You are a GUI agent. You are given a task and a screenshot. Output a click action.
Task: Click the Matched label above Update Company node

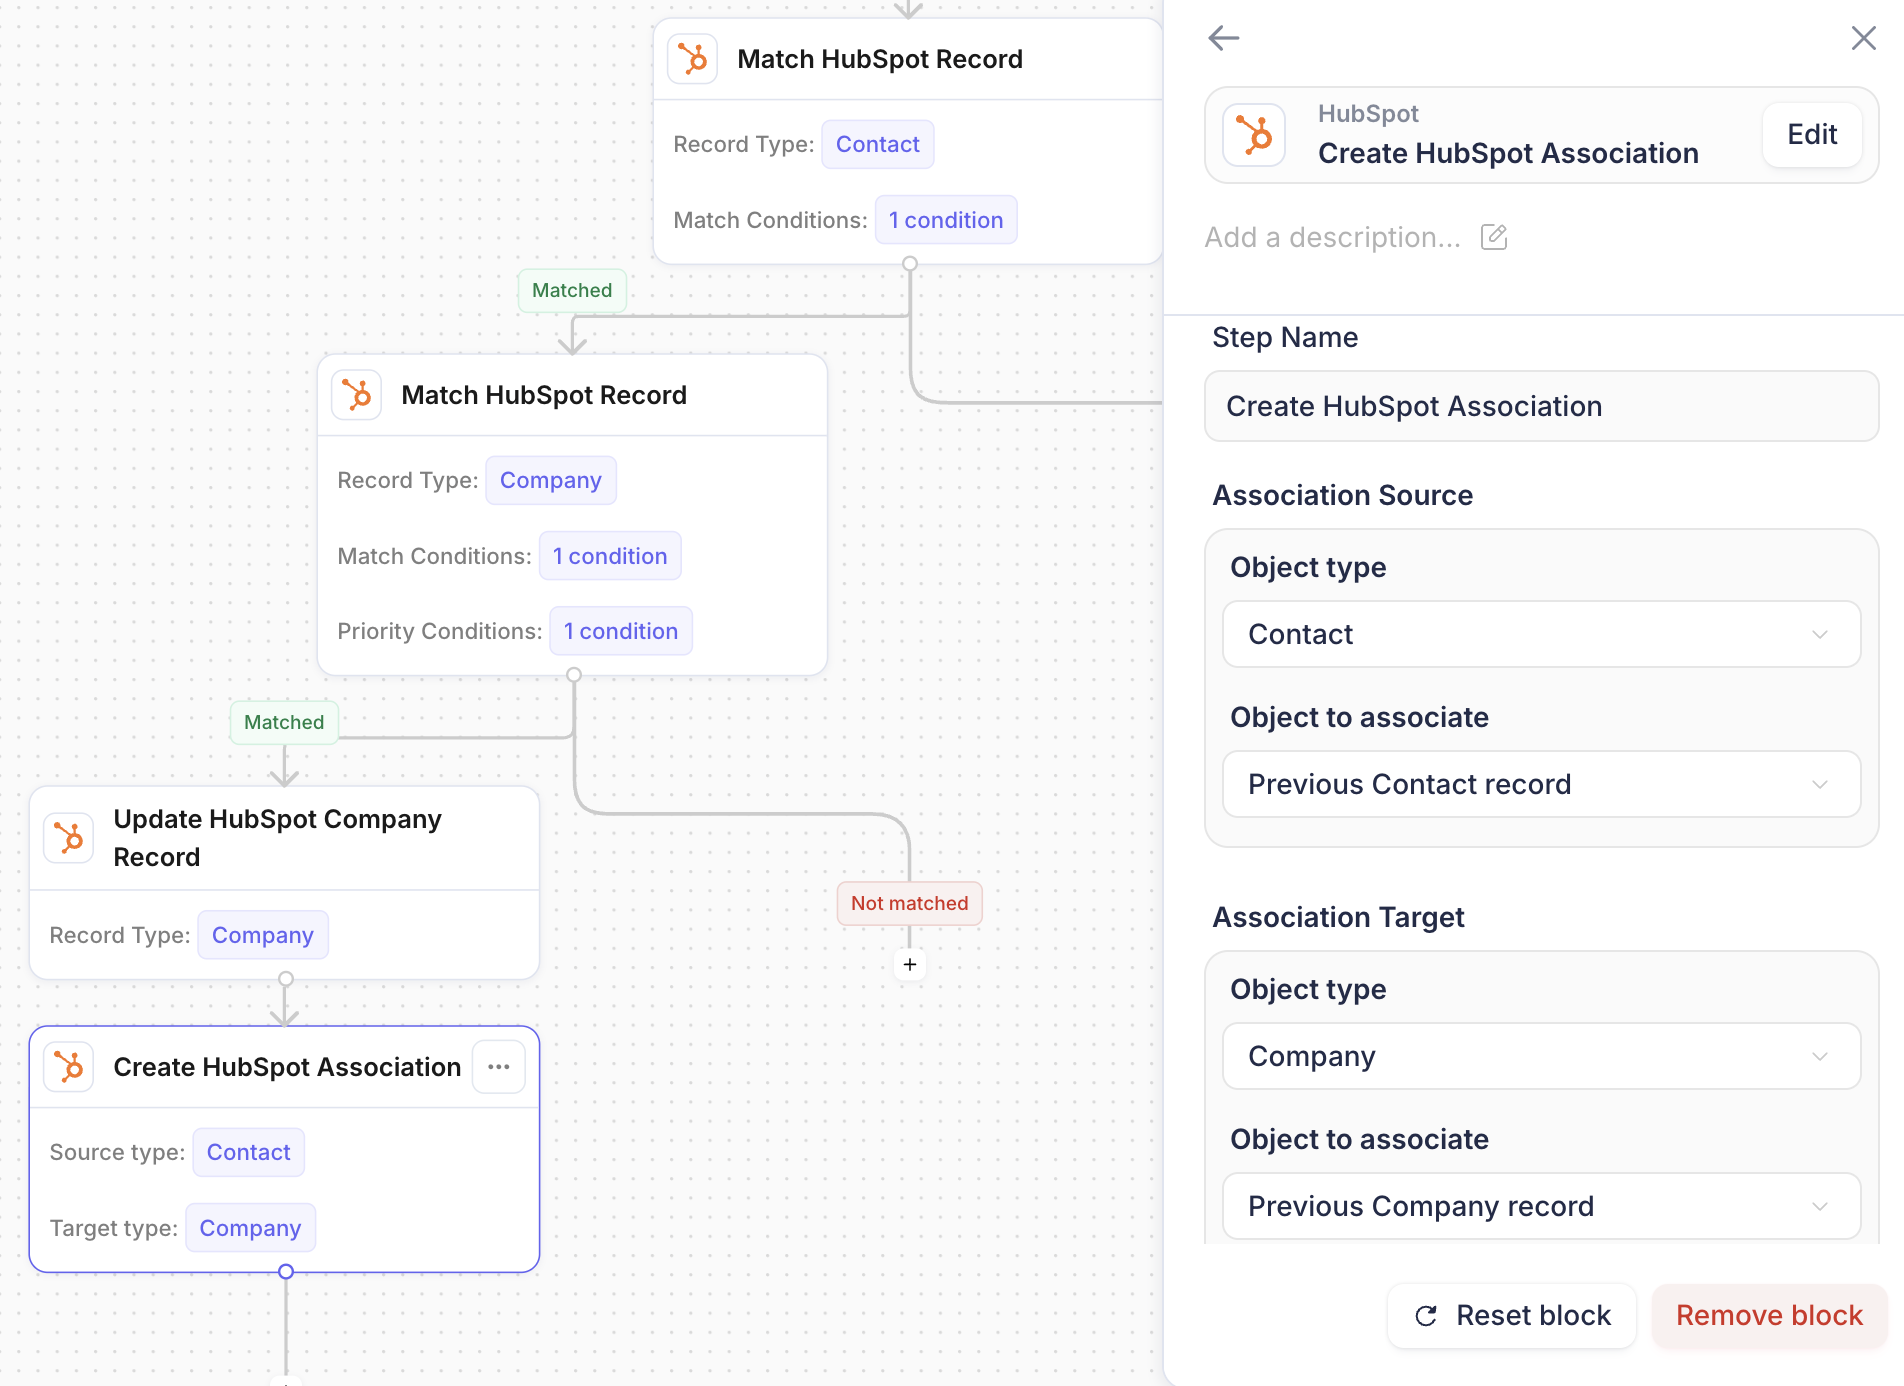coord(284,722)
